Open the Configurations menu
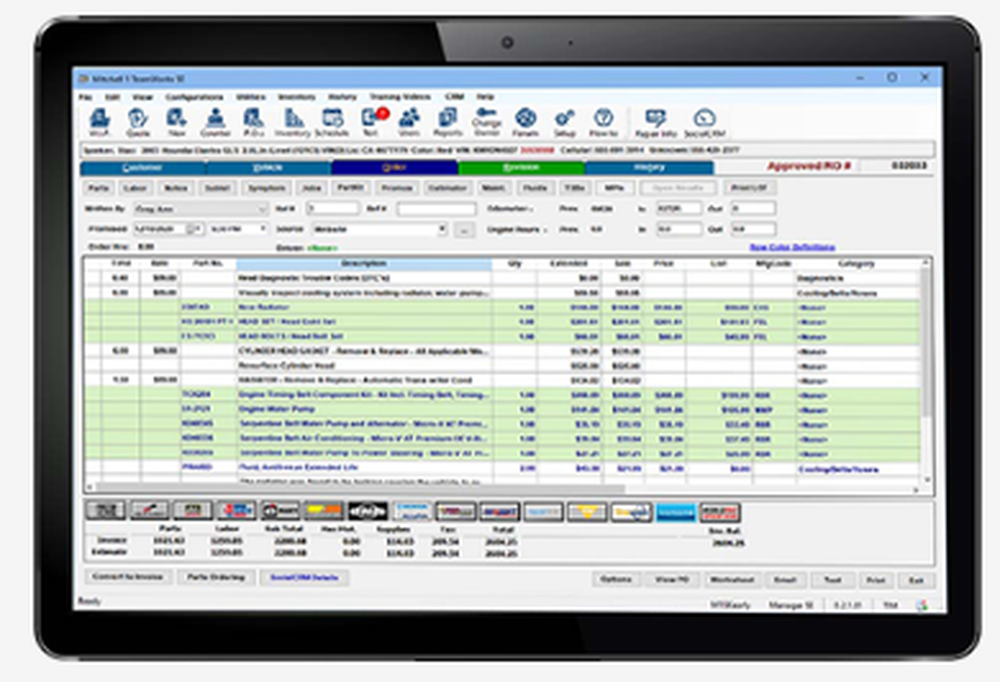The width and height of the screenshot is (1000, 682). pyautogui.click(x=194, y=97)
